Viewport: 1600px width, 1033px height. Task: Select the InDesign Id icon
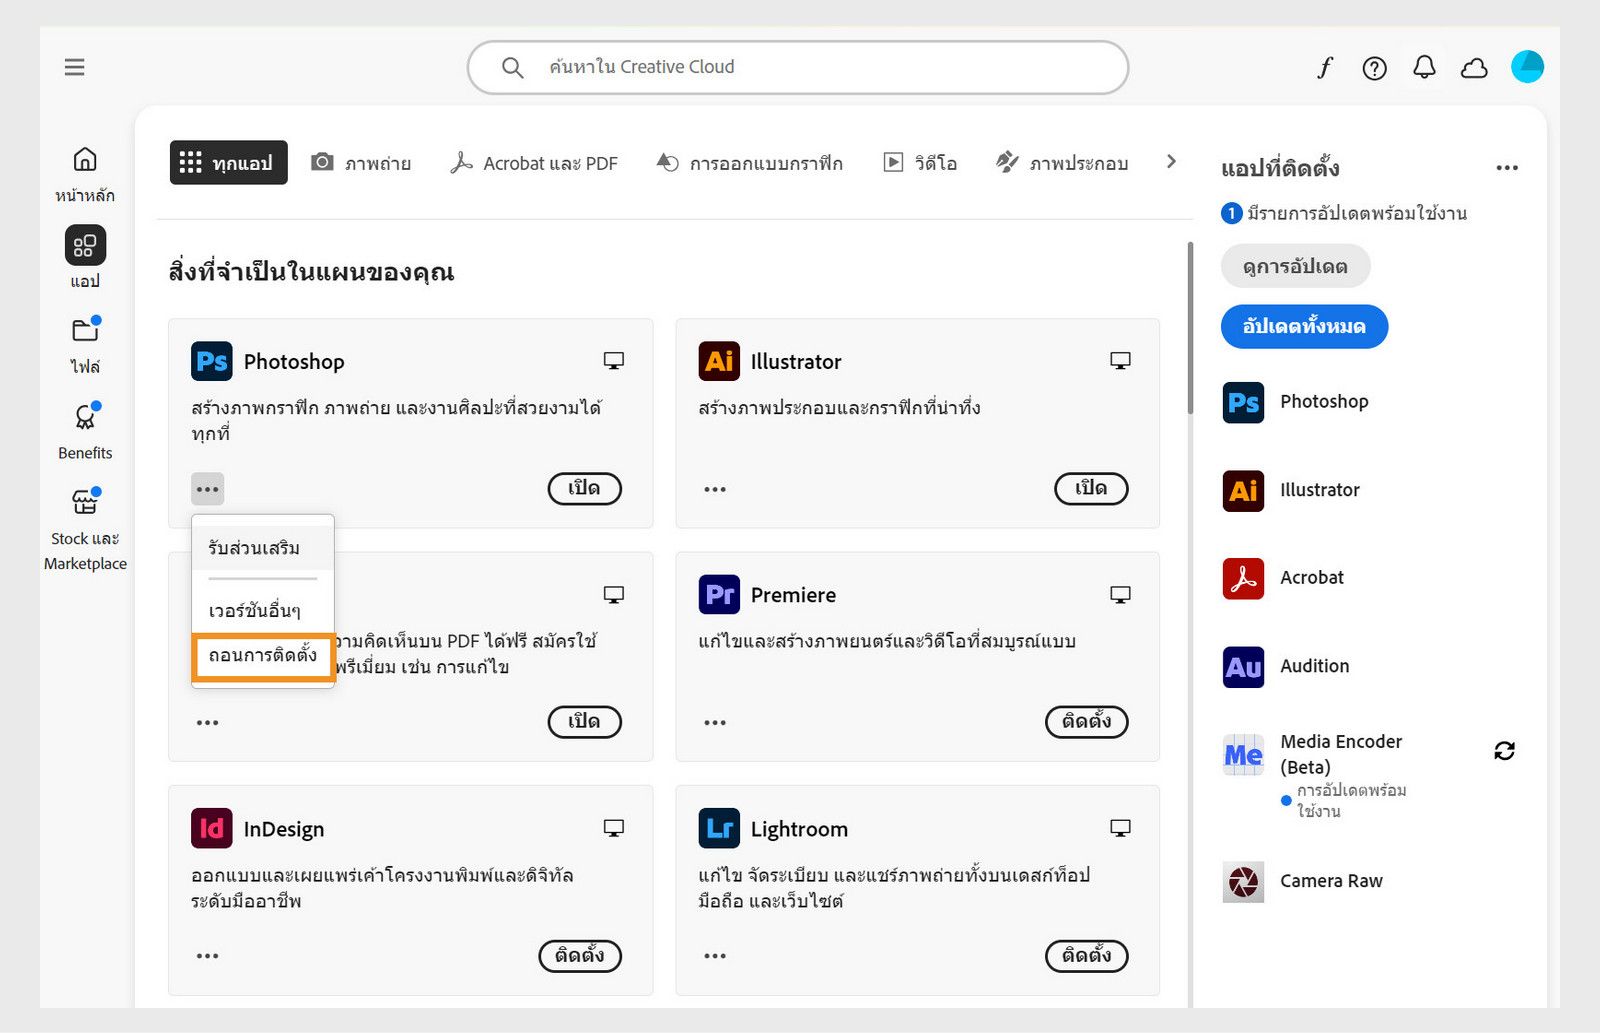[x=211, y=828]
